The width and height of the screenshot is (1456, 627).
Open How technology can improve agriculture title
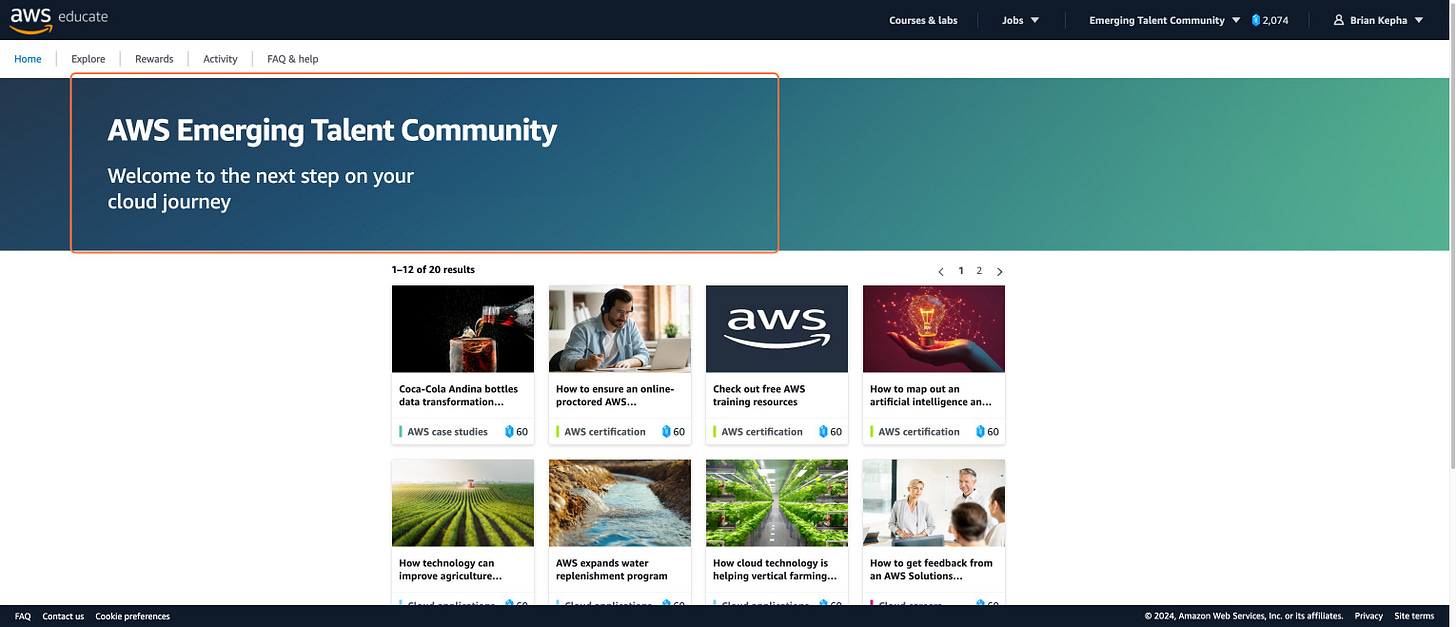coord(451,570)
